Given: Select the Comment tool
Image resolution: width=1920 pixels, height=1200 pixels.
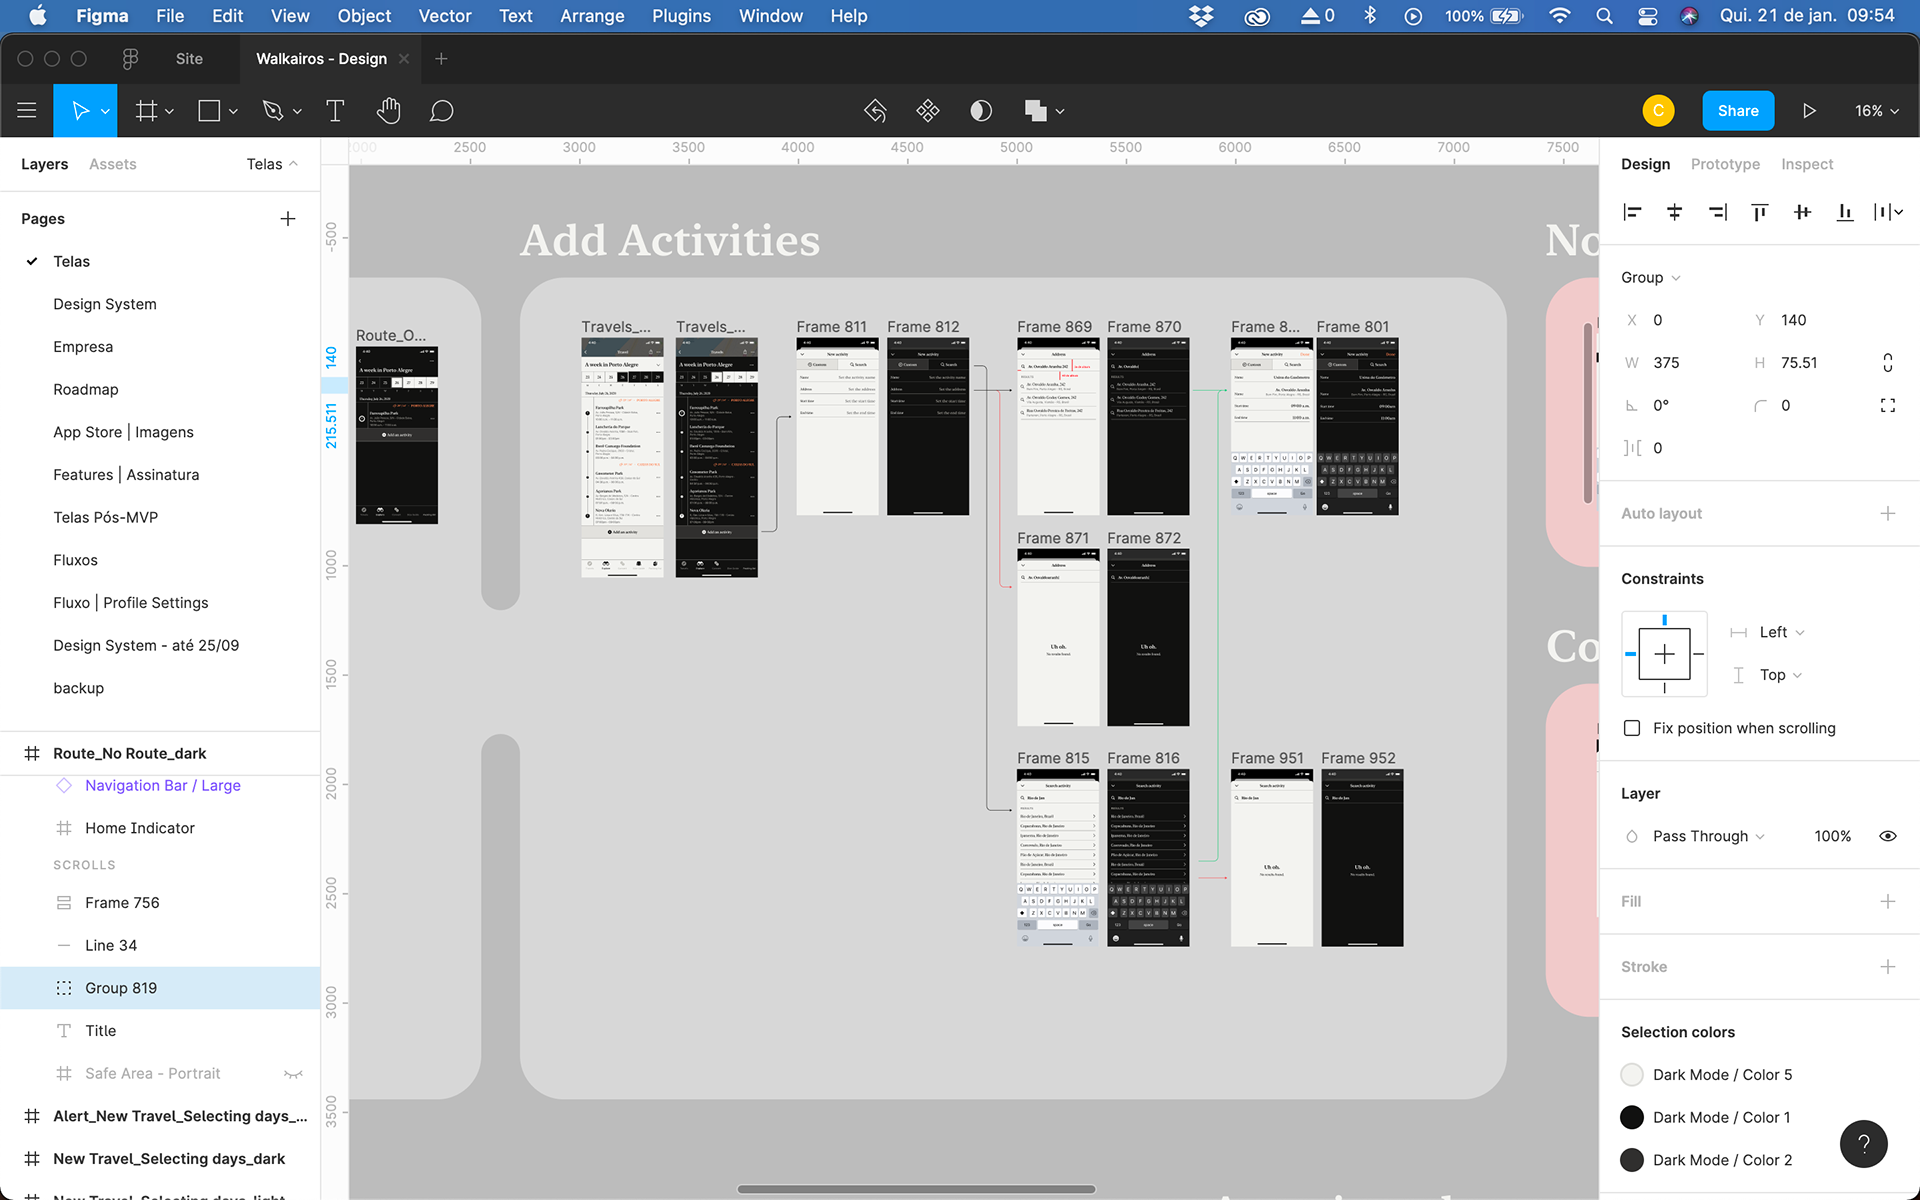Looking at the screenshot, I should coord(442,111).
